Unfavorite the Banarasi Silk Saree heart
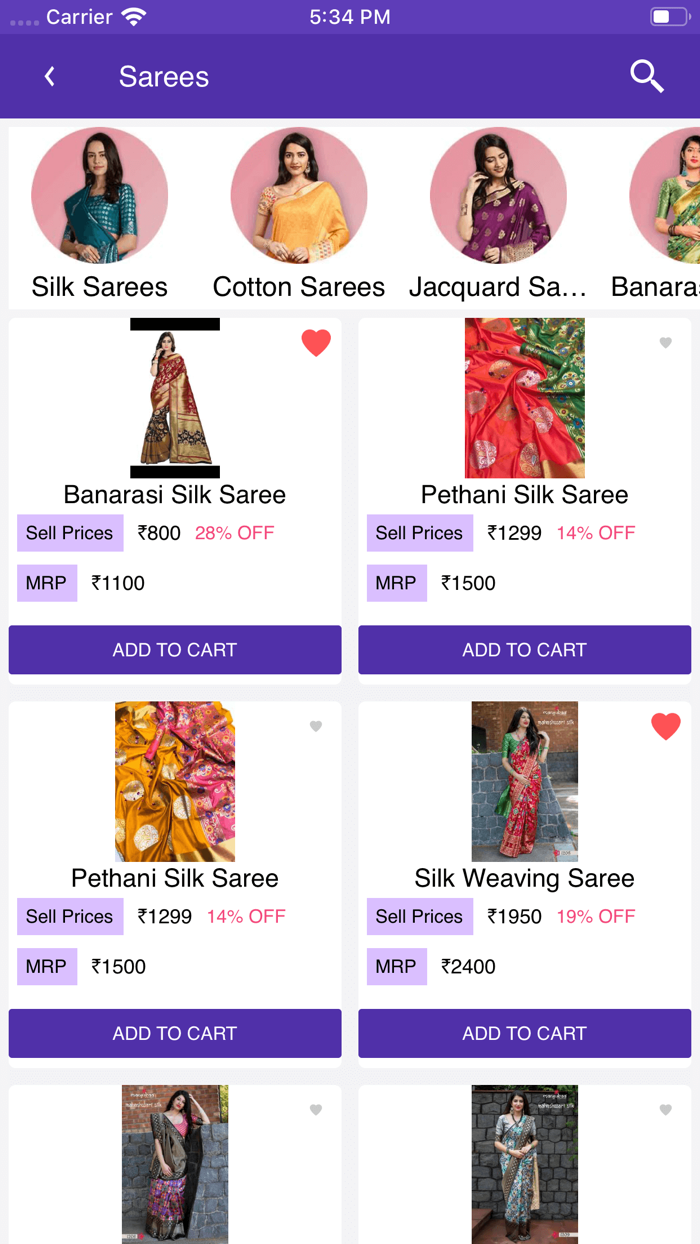This screenshot has width=700, height=1244. pyautogui.click(x=316, y=342)
